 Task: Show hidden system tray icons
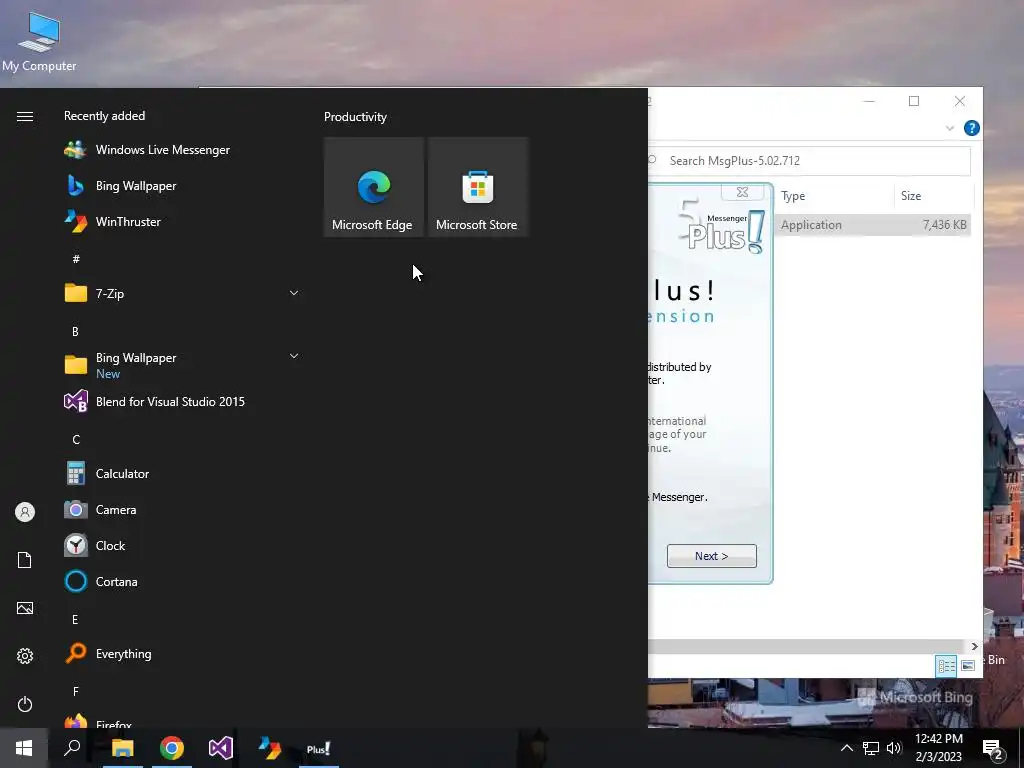846,748
